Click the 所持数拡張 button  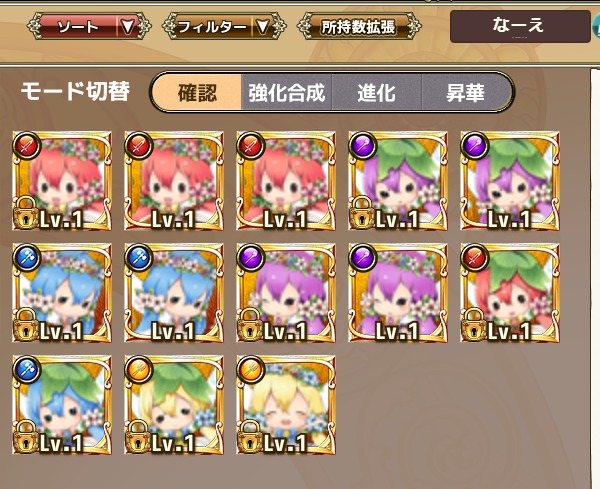point(359,26)
